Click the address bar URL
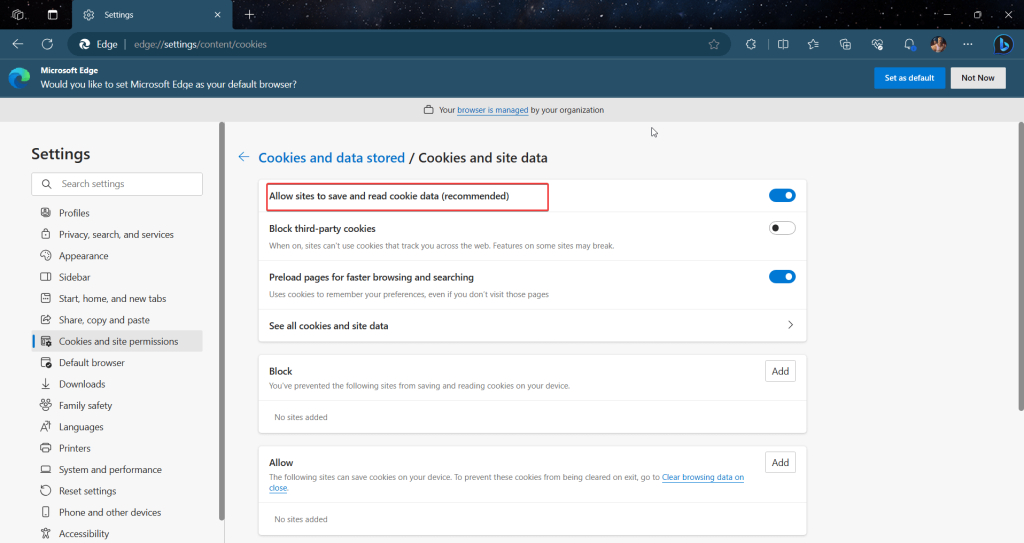This screenshot has width=1024, height=543. coord(200,44)
